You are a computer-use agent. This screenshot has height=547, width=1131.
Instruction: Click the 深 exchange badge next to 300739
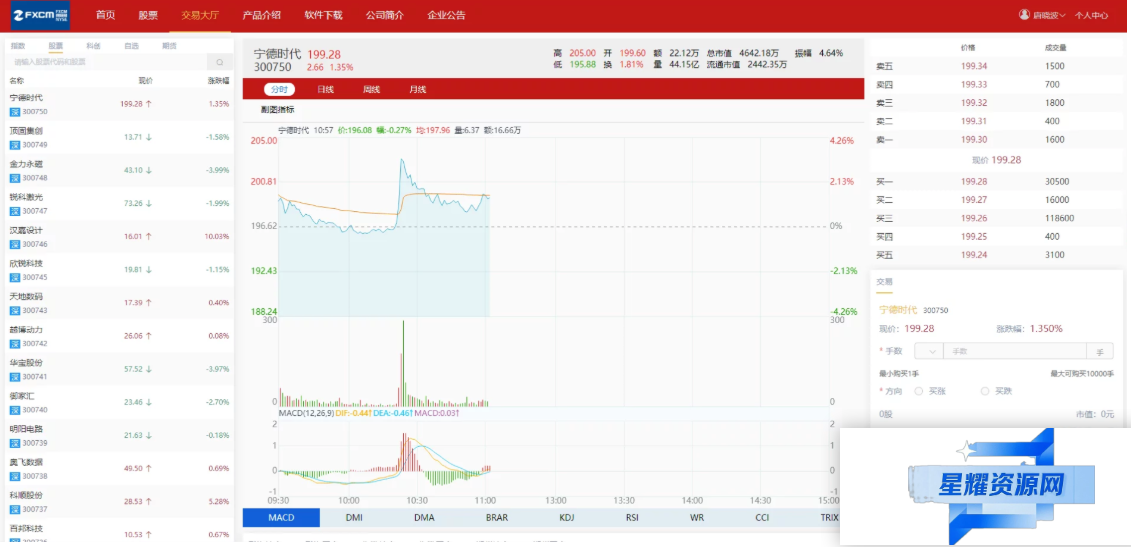tap(14, 444)
